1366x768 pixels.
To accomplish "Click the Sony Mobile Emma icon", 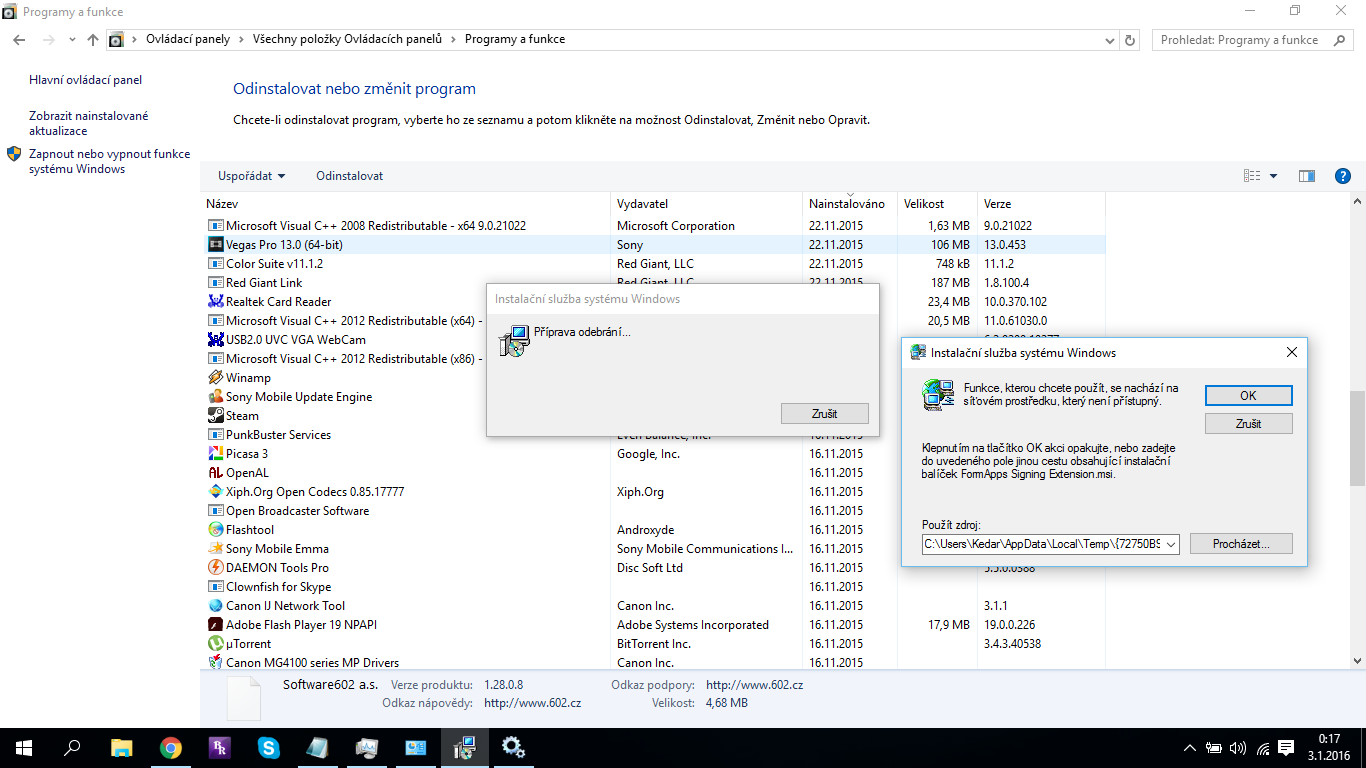I will point(215,549).
